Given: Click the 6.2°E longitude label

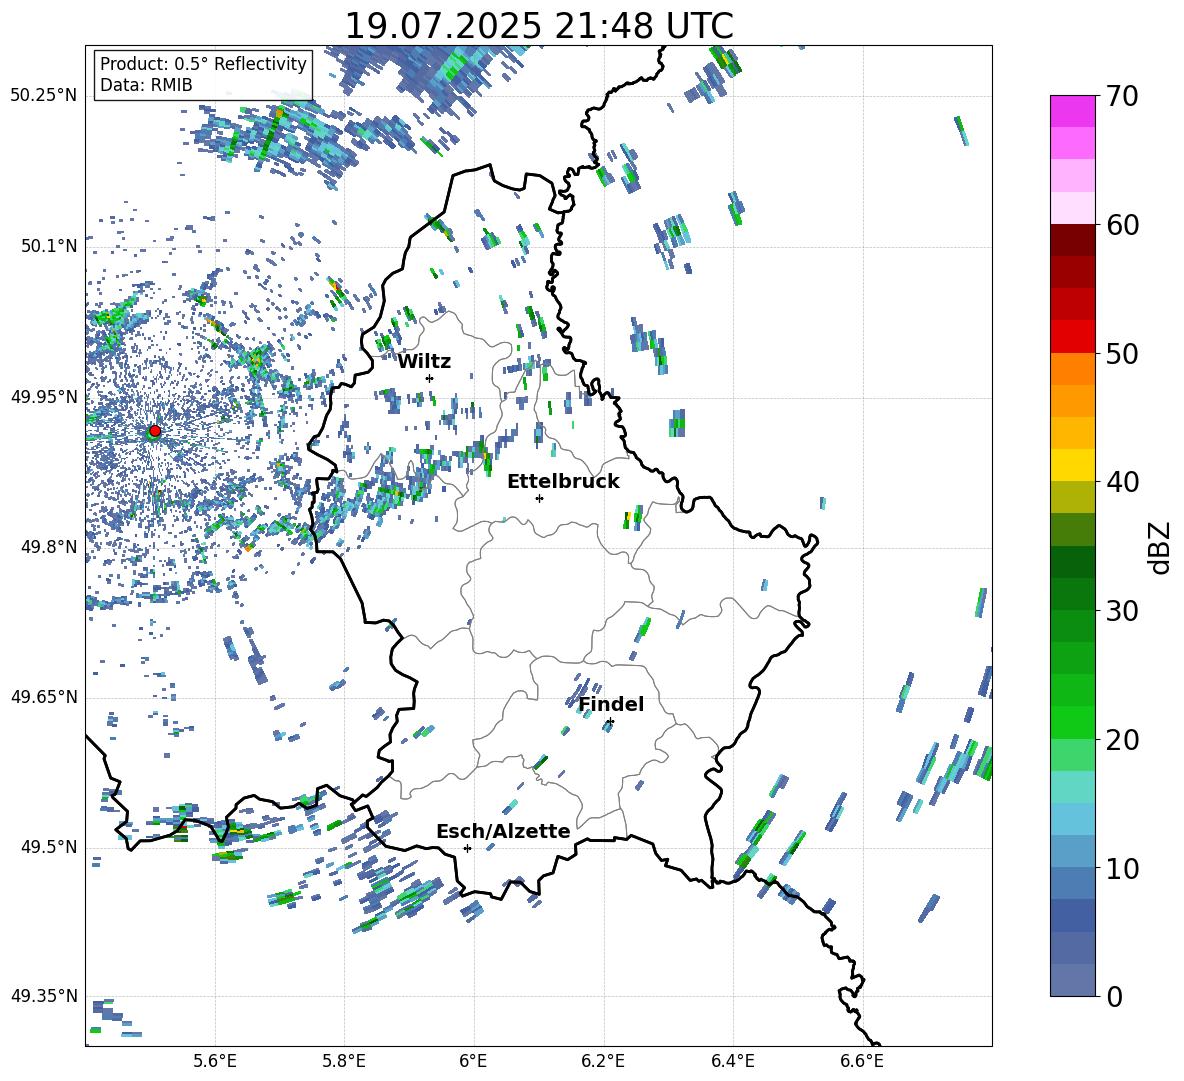Looking at the screenshot, I should point(603,1061).
